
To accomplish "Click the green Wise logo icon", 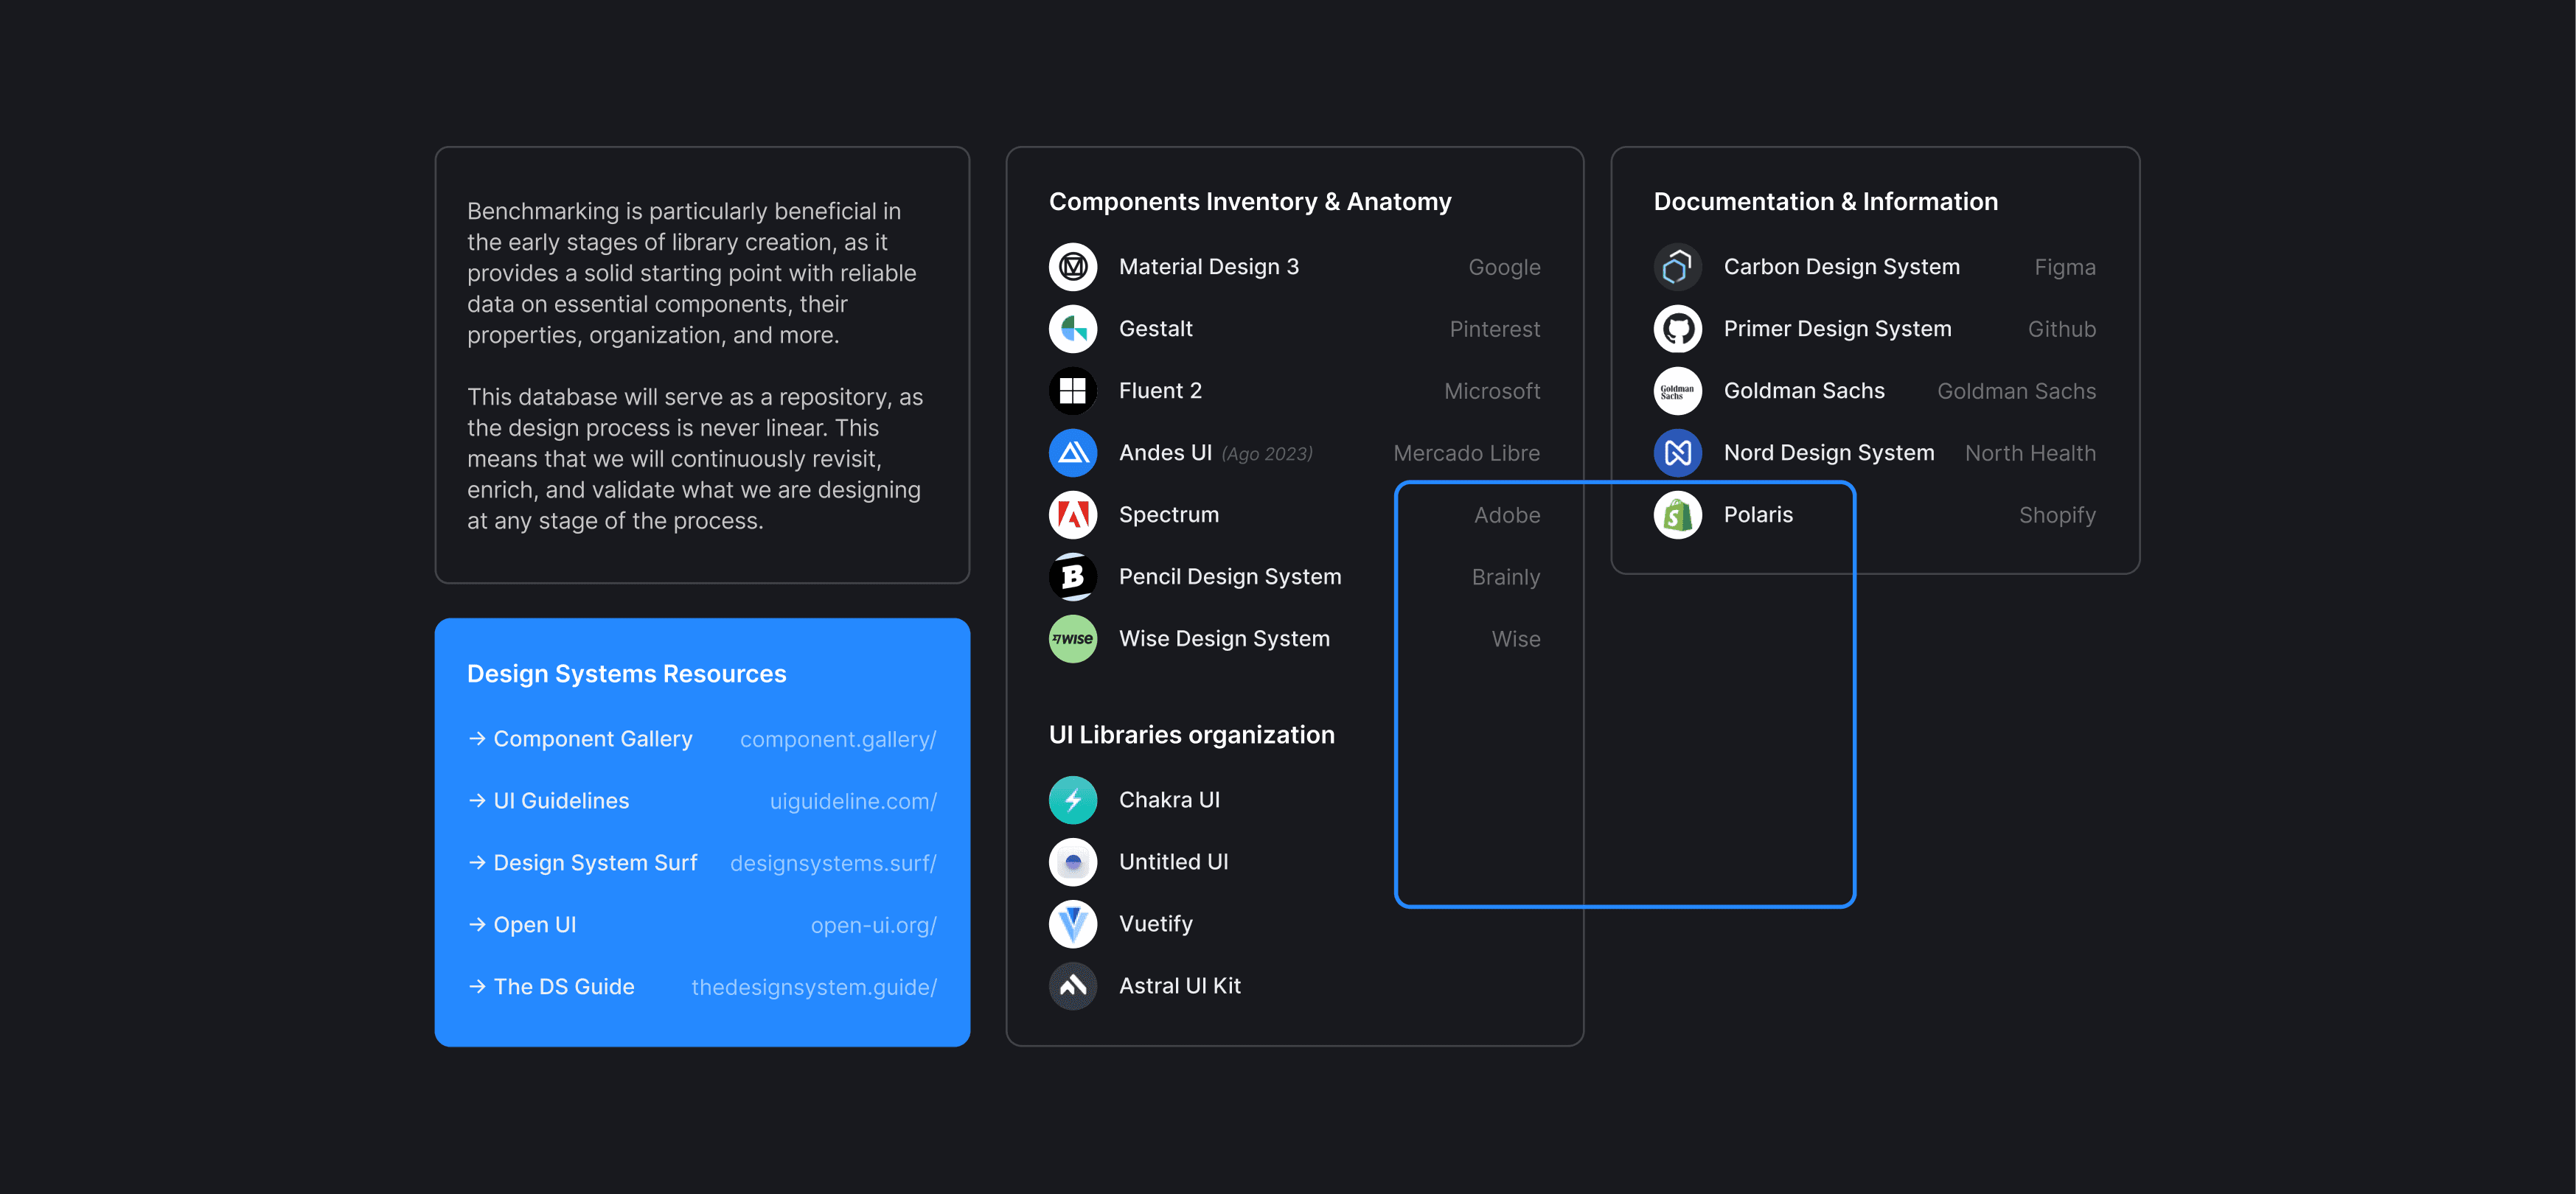I will point(1072,639).
